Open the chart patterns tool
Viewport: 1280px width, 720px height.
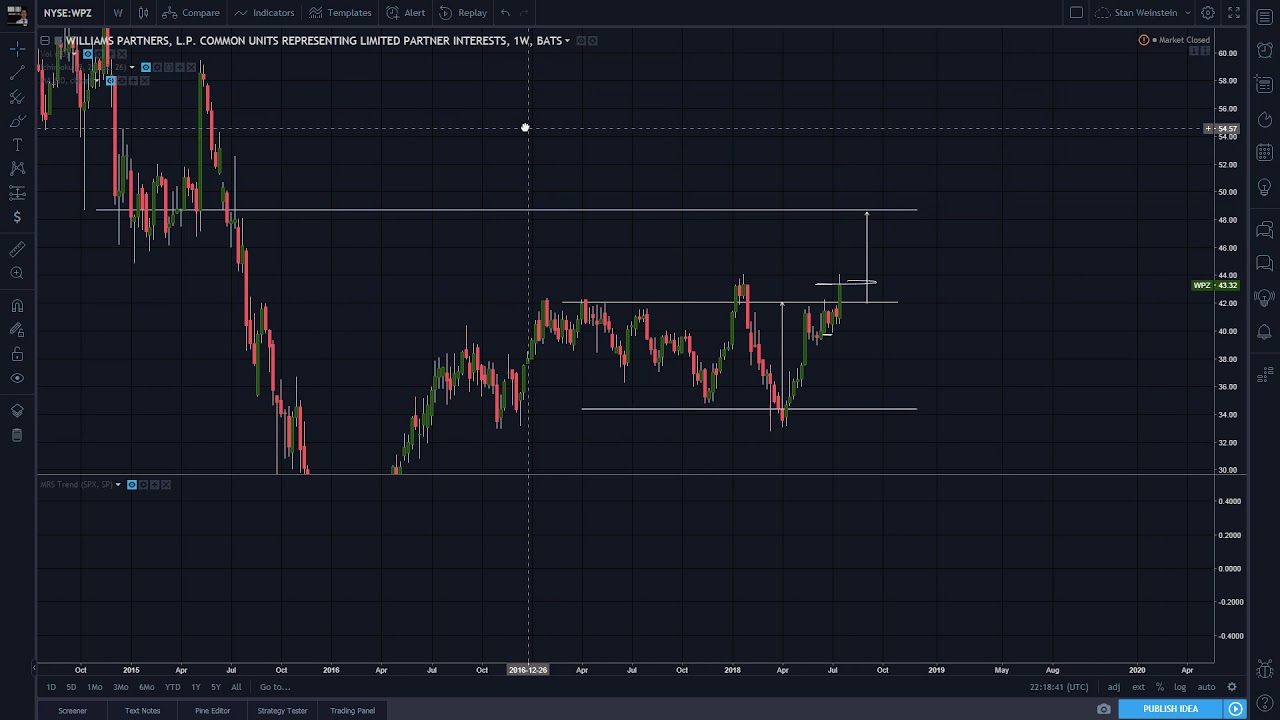17,169
